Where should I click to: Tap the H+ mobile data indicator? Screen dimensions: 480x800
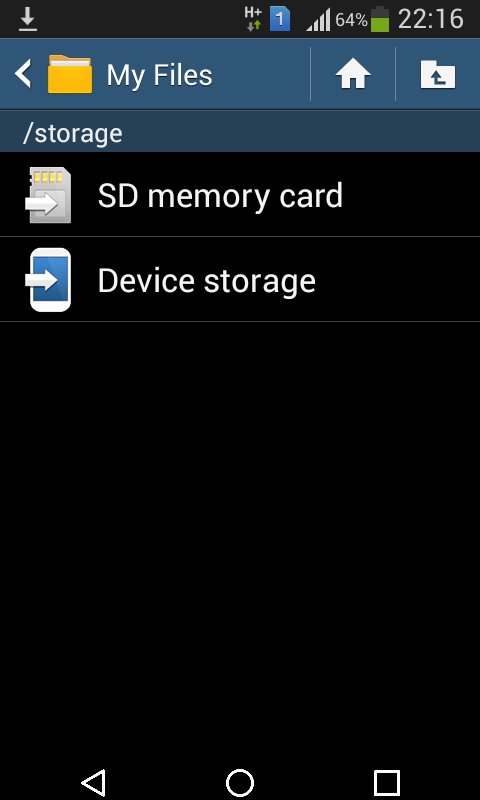click(x=254, y=19)
